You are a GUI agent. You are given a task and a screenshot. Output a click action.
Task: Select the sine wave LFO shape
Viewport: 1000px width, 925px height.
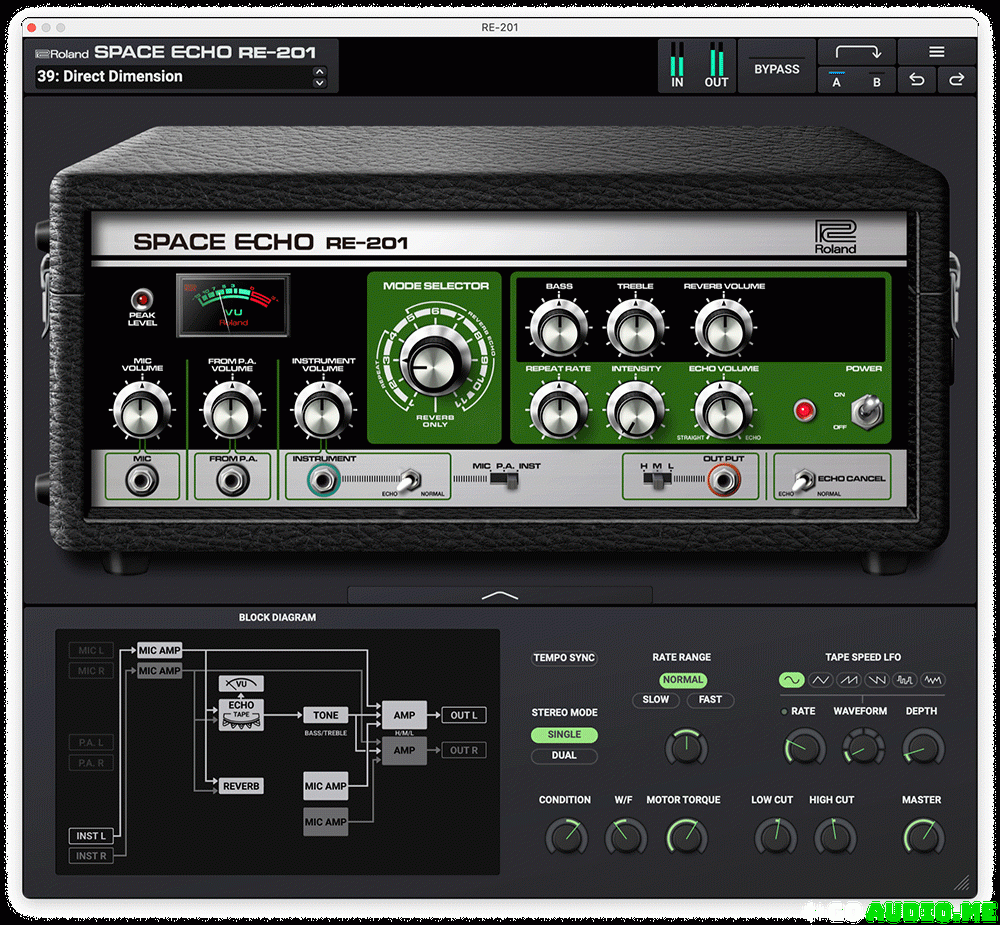tap(791, 680)
